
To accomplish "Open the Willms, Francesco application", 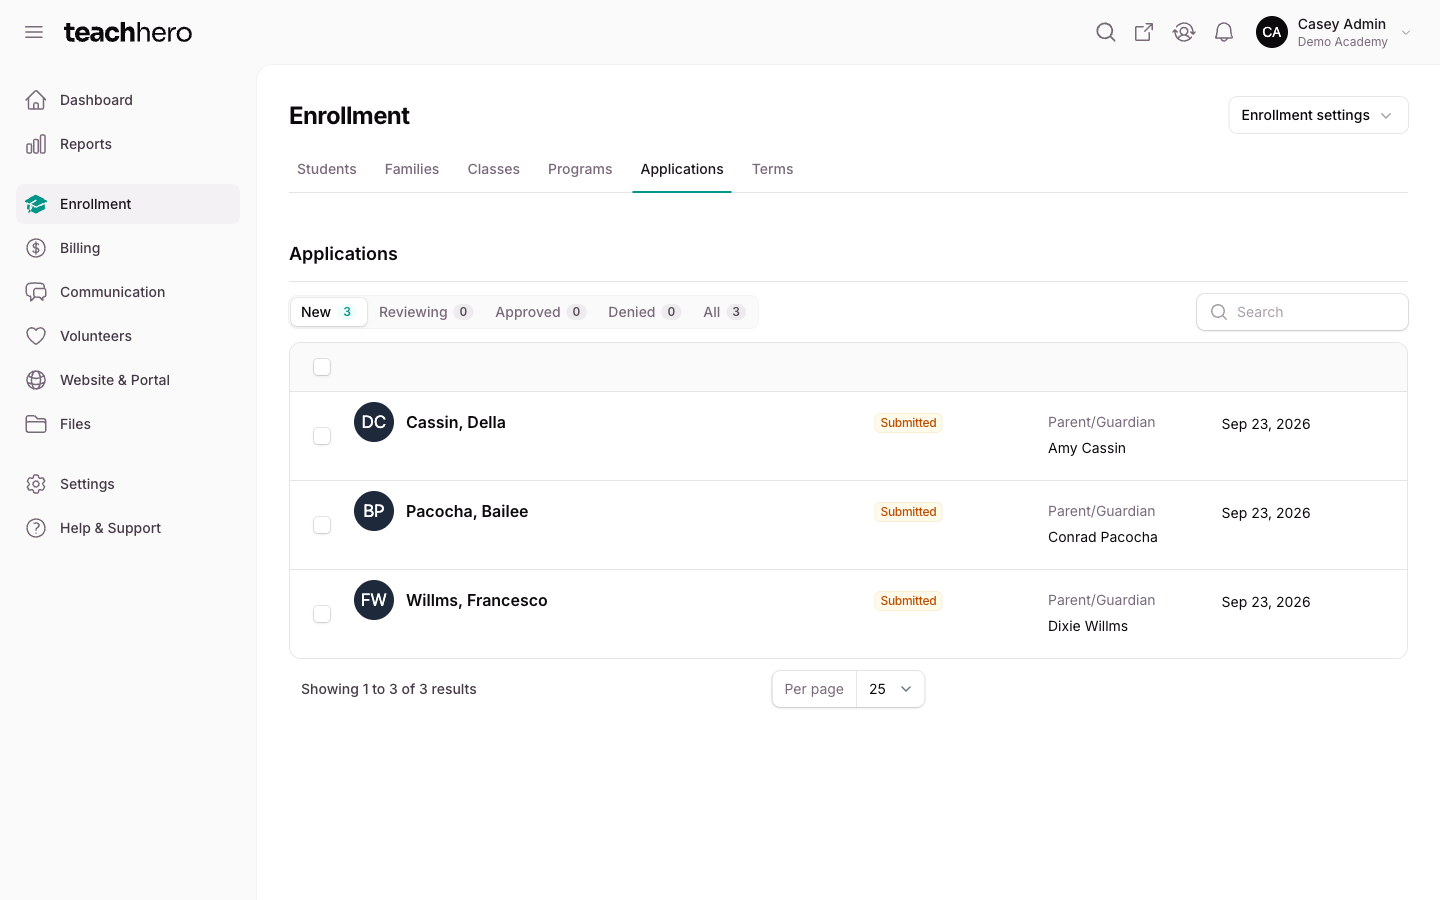I will click(477, 600).
